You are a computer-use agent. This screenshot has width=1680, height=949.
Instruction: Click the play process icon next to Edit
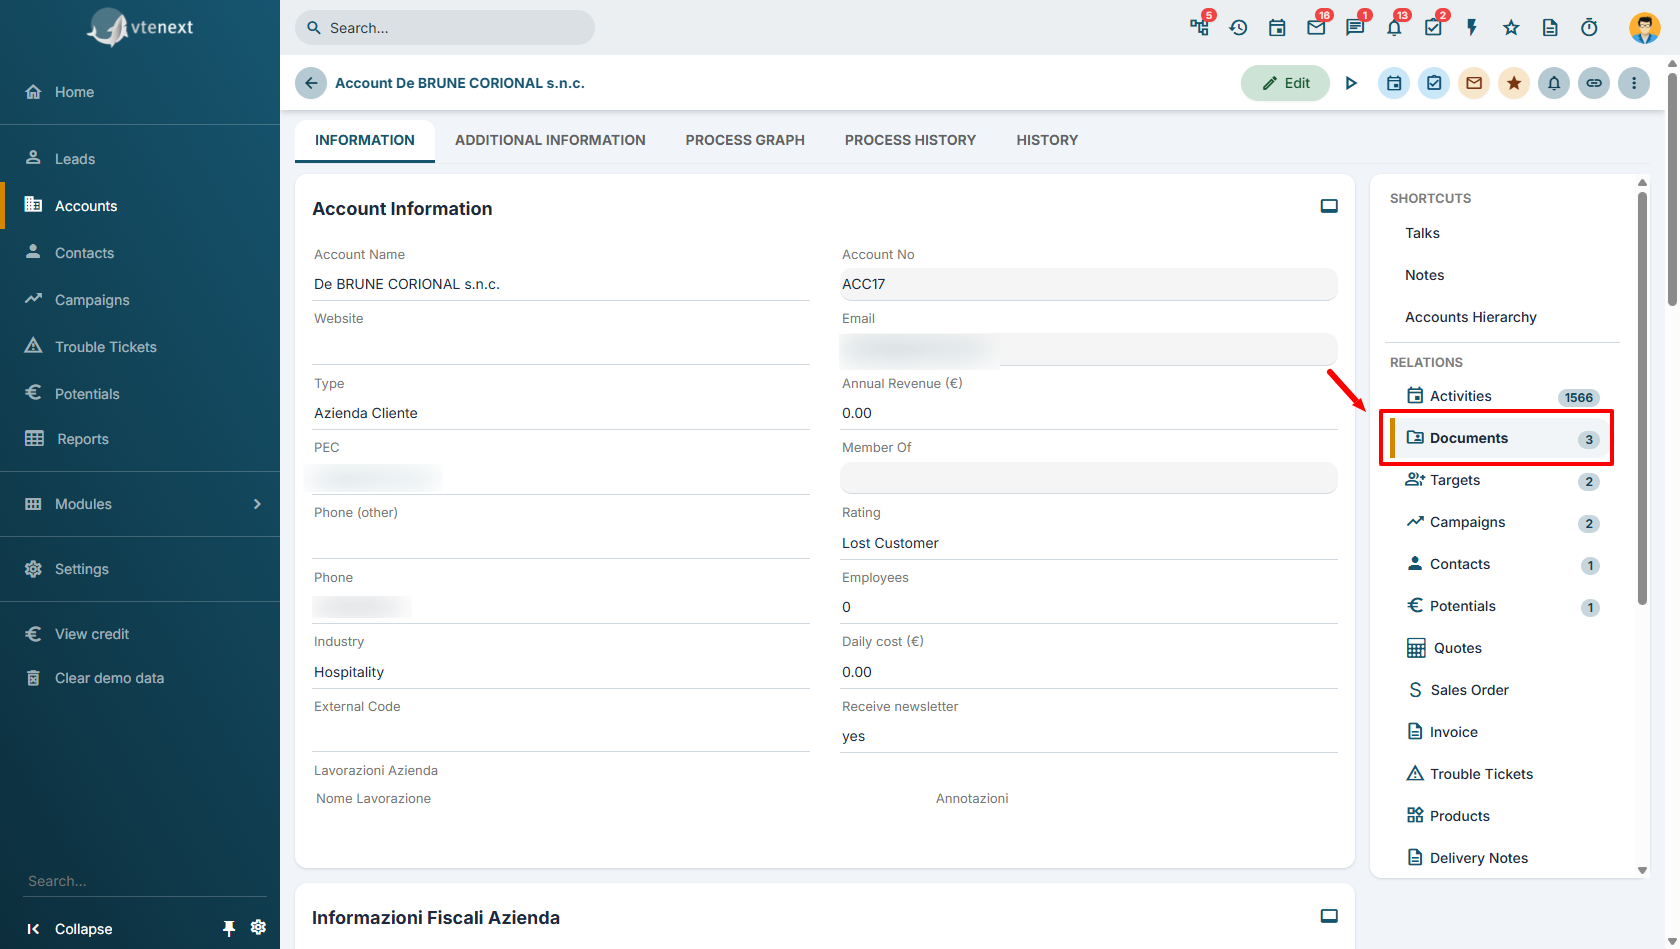[1351, 83]
